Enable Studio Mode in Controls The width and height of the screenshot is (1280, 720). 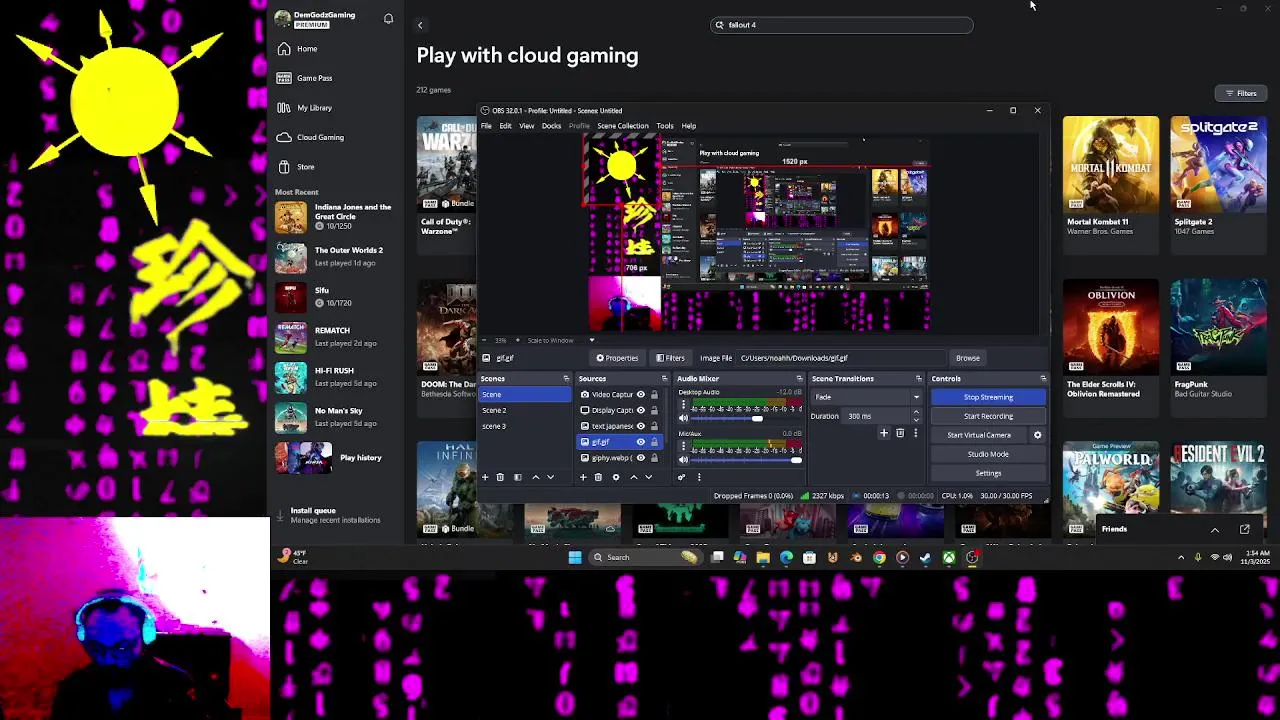(988, 454)
